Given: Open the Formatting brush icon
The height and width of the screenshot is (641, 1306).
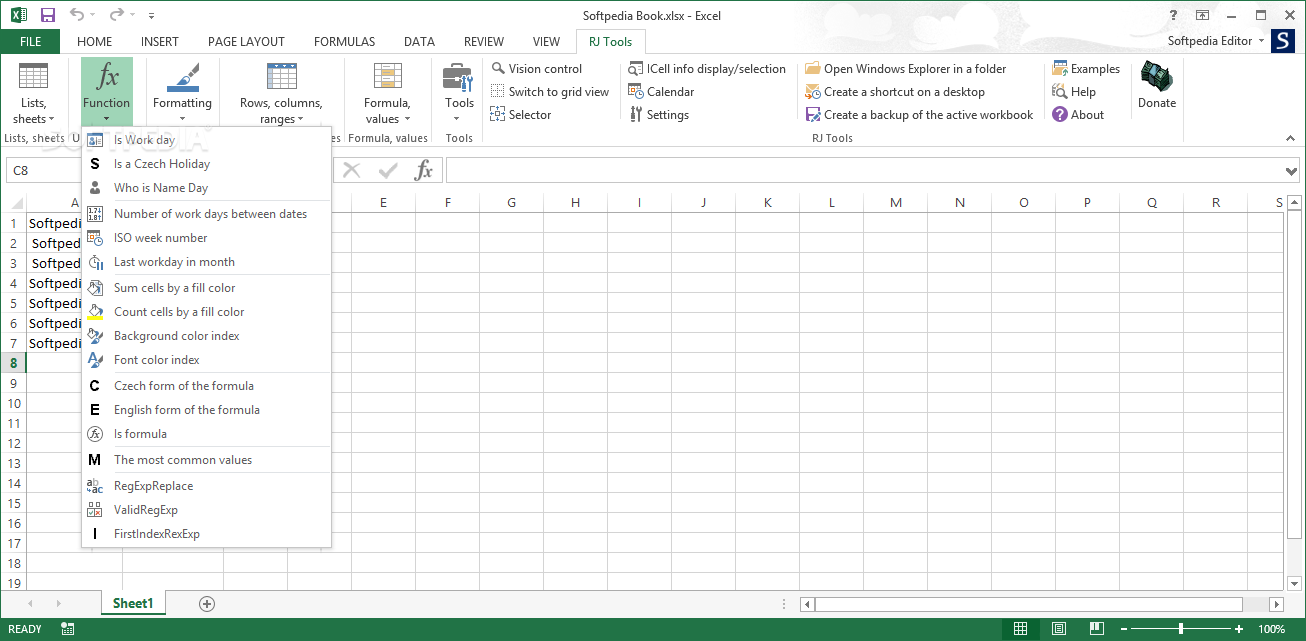Looking at the screenshot, I should point(182,93).
